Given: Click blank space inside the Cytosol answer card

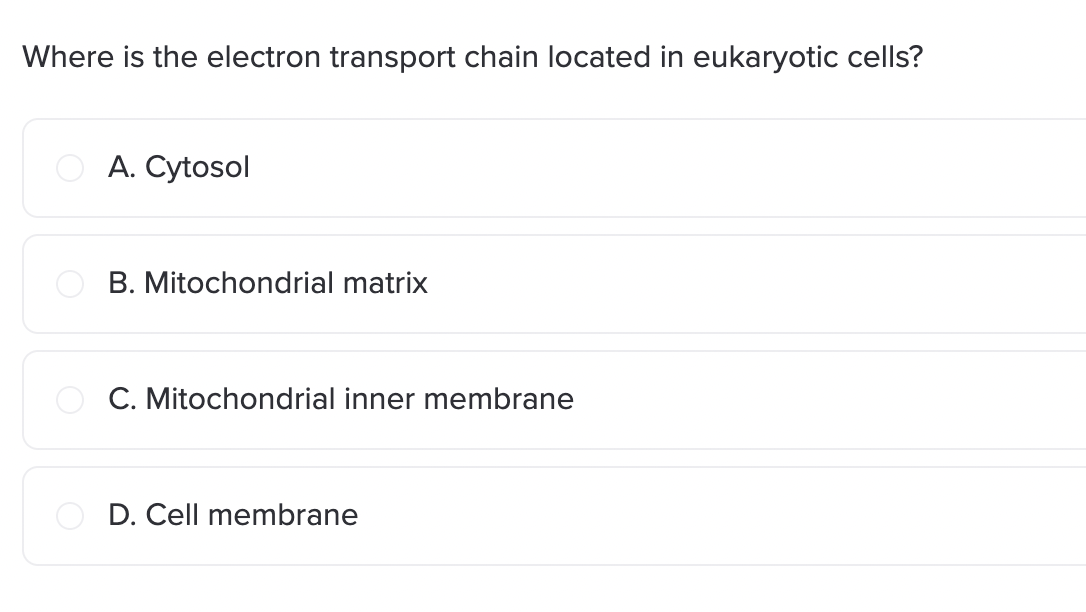Looking at the screenshot, I should 665,168.
